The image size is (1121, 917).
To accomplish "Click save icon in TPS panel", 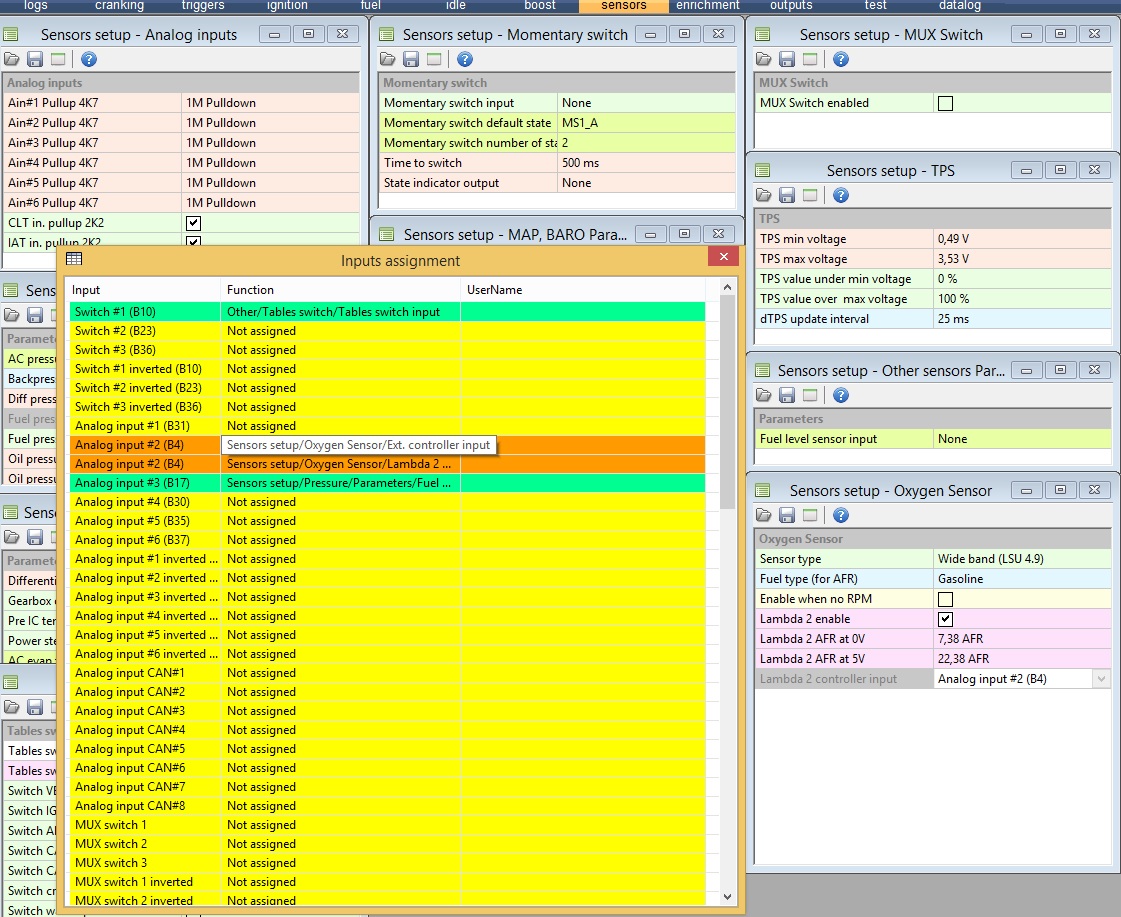I will coord(787,196).
